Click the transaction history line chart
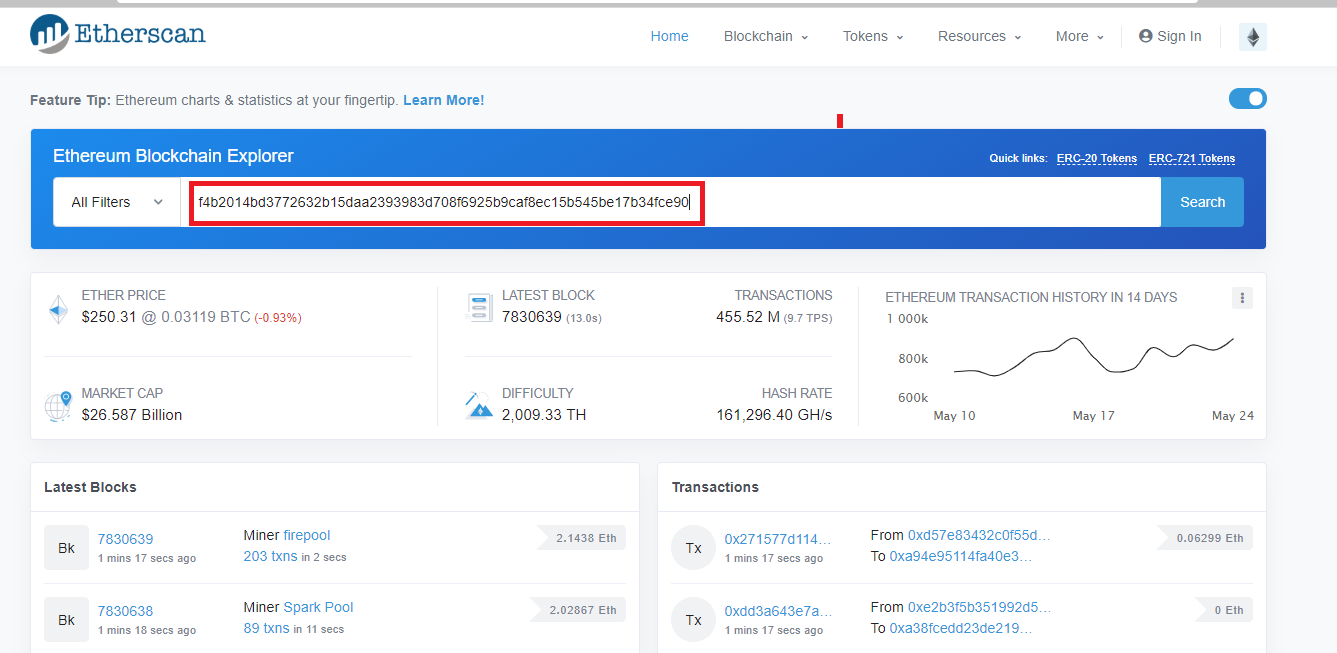Screen dimensions: 1337x653 [x=1093, y=357]
